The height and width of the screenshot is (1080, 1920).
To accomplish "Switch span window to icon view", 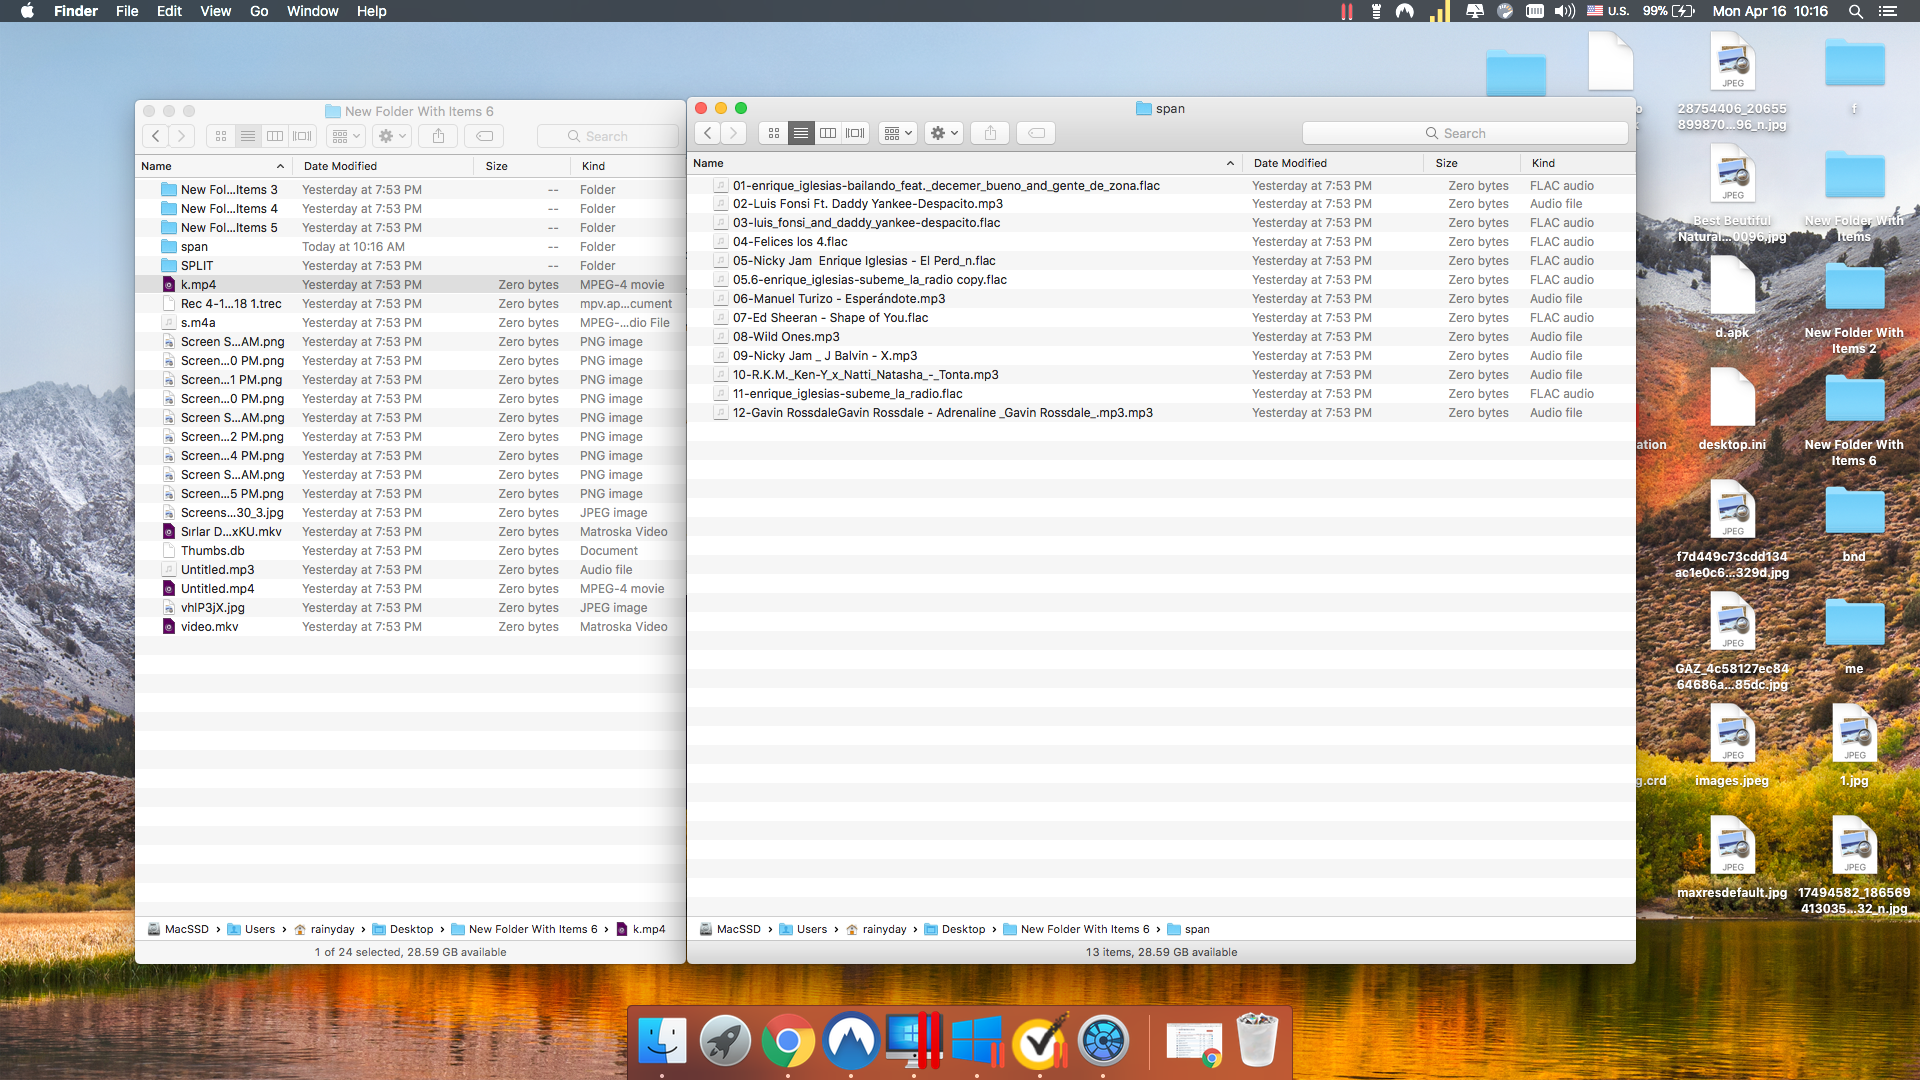I will [774, 133].
